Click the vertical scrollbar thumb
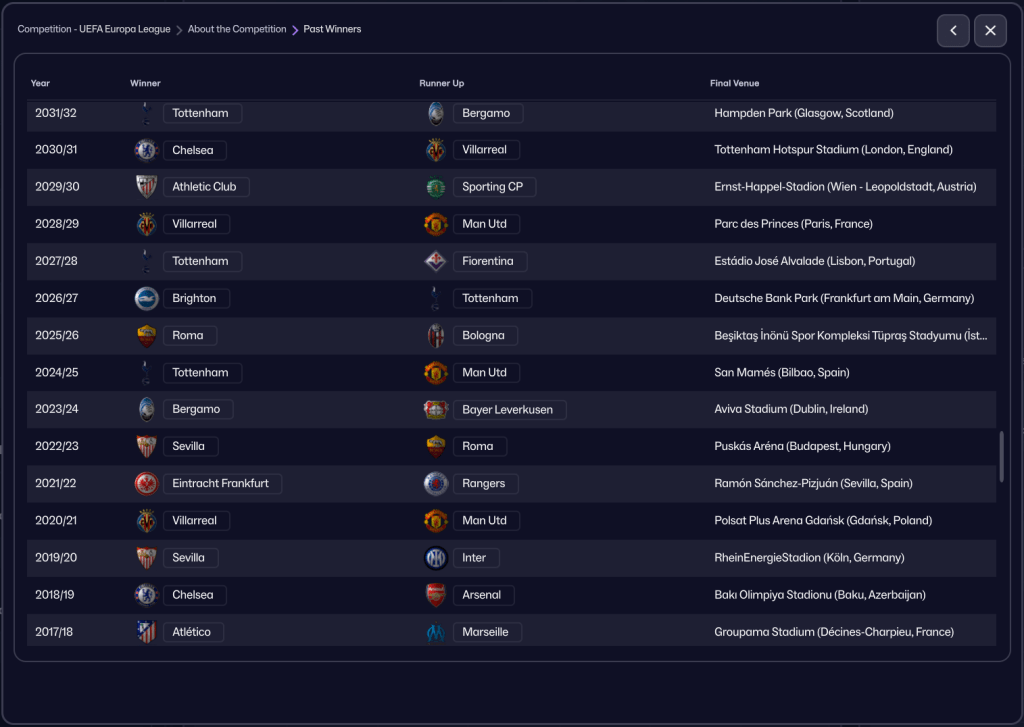This screenshot has height=727, width=1024. coord(1001,456)
